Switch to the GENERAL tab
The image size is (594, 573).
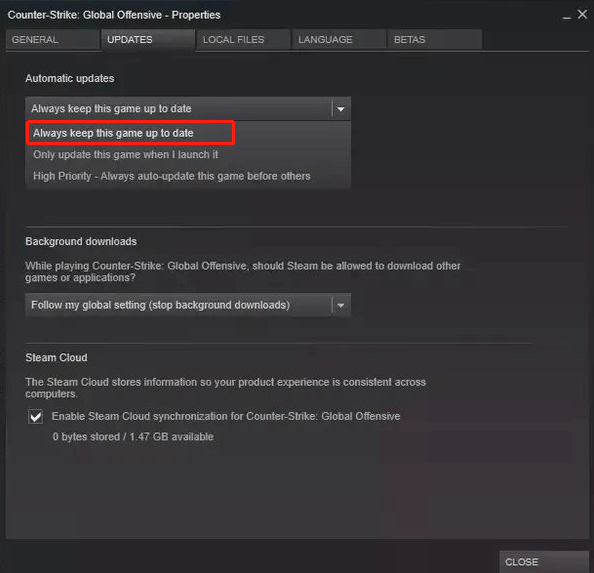tap(53, 39)
